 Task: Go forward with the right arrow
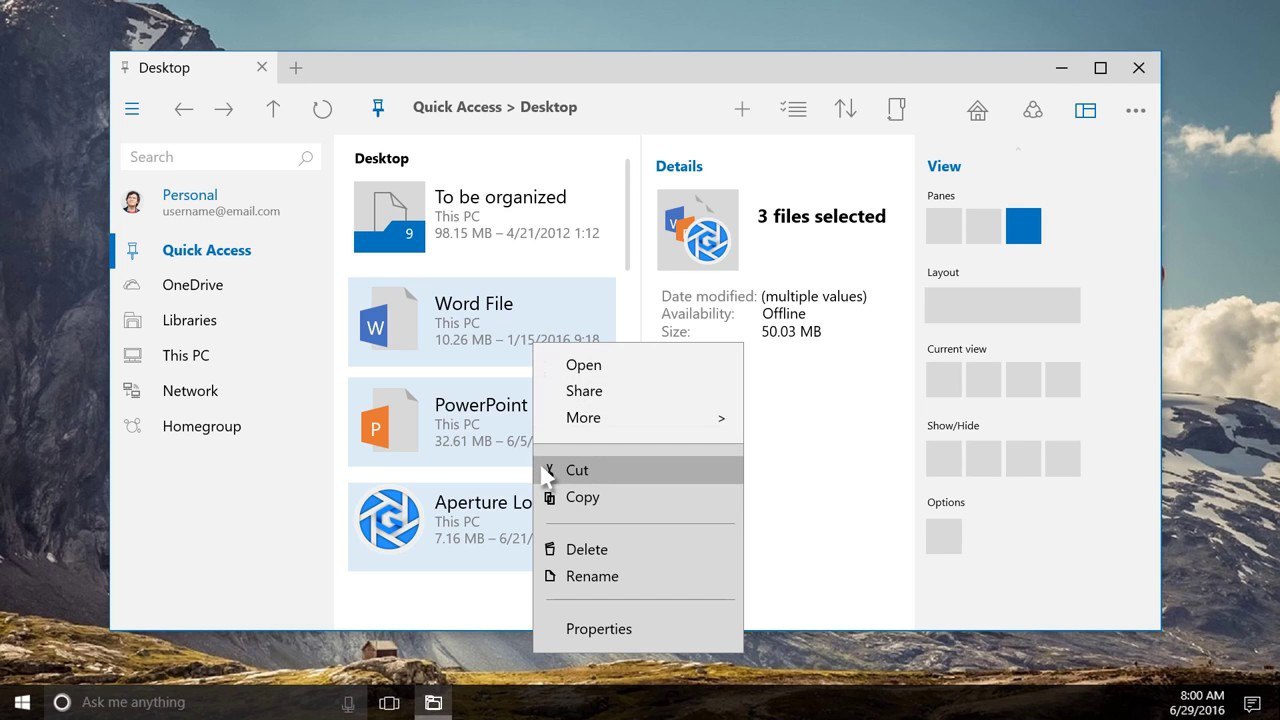tap(224, 110)
